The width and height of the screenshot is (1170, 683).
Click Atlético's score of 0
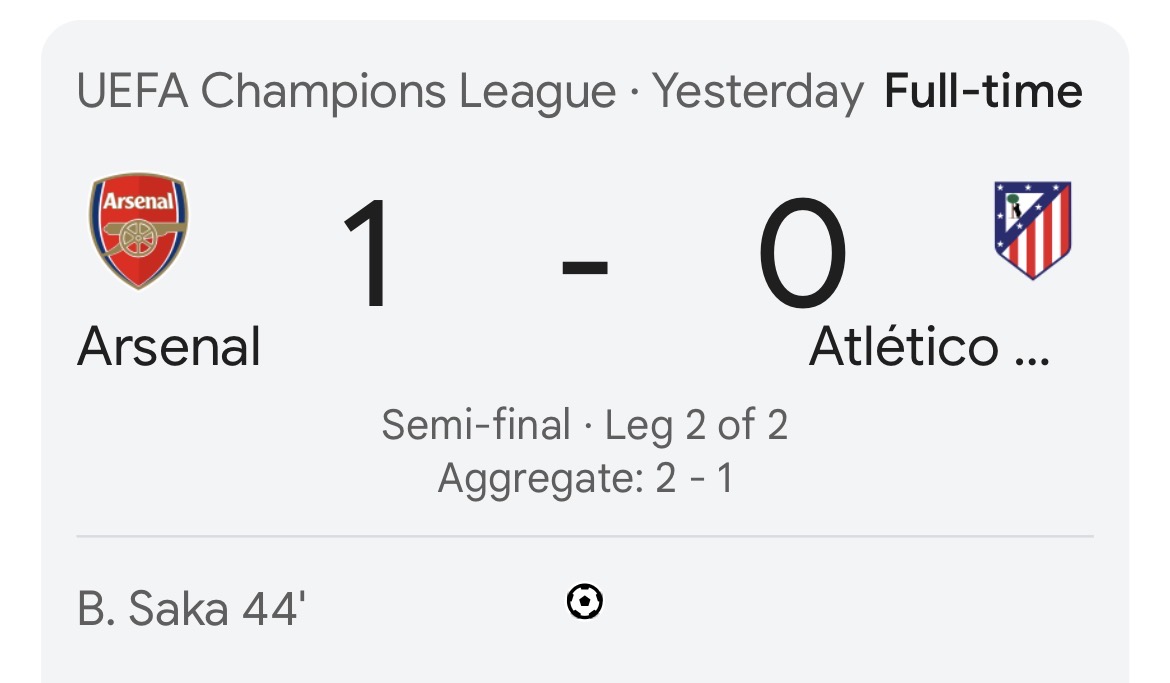[802, 252]
